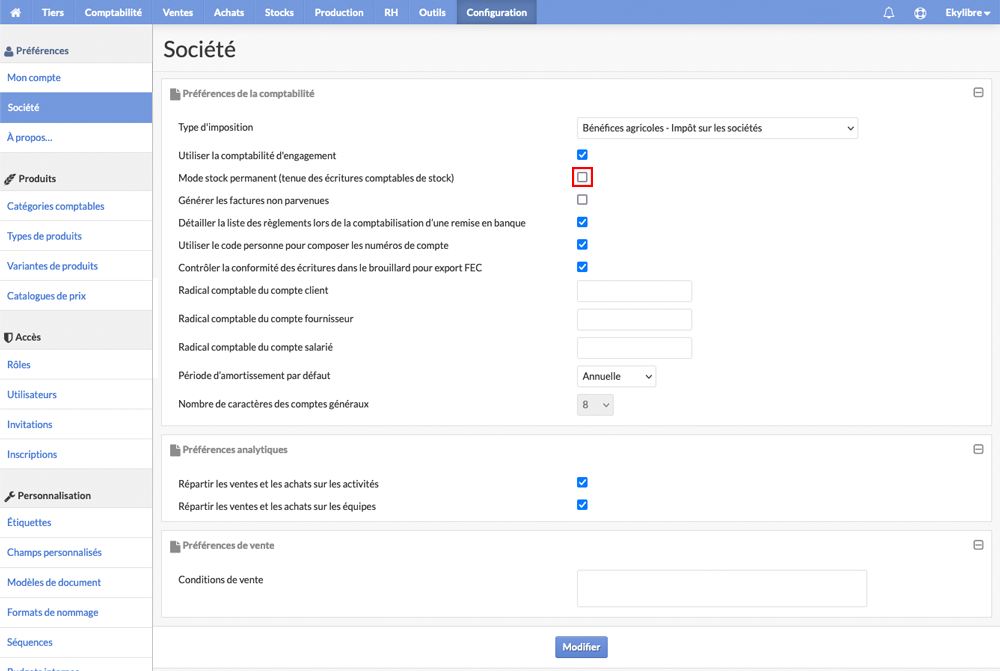Open Mon compte in sidebar
This screenshot has height=671, width=1000.
pyautogui.click(x=76, y=78)
